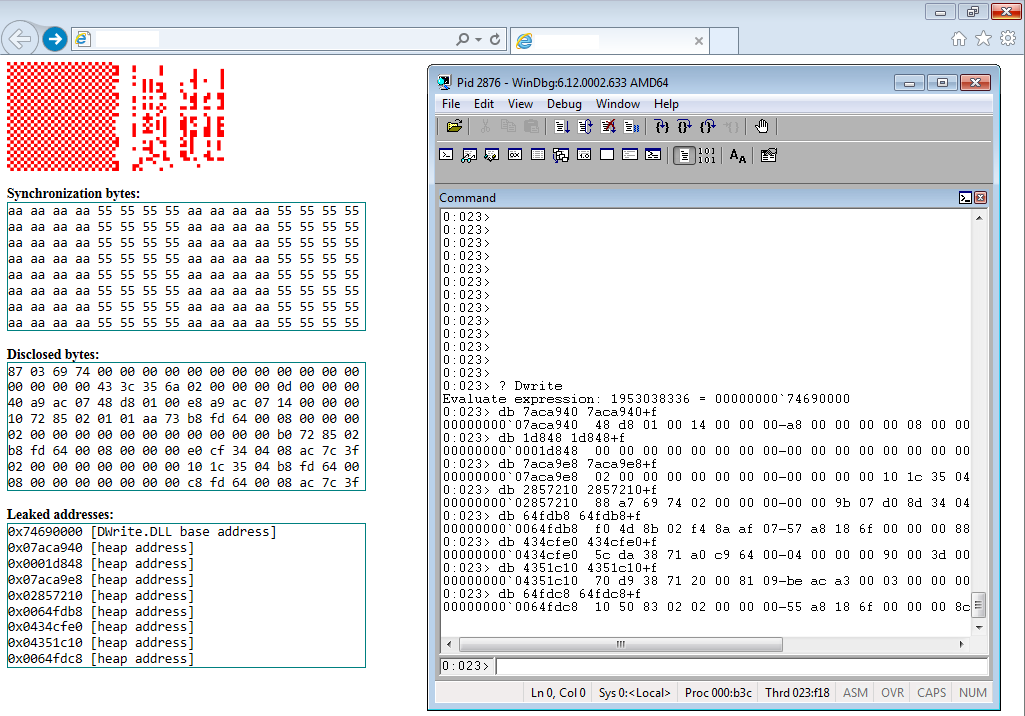Open the Watch window with the glasses icon
1025x716 pixels.
[469, 155]
